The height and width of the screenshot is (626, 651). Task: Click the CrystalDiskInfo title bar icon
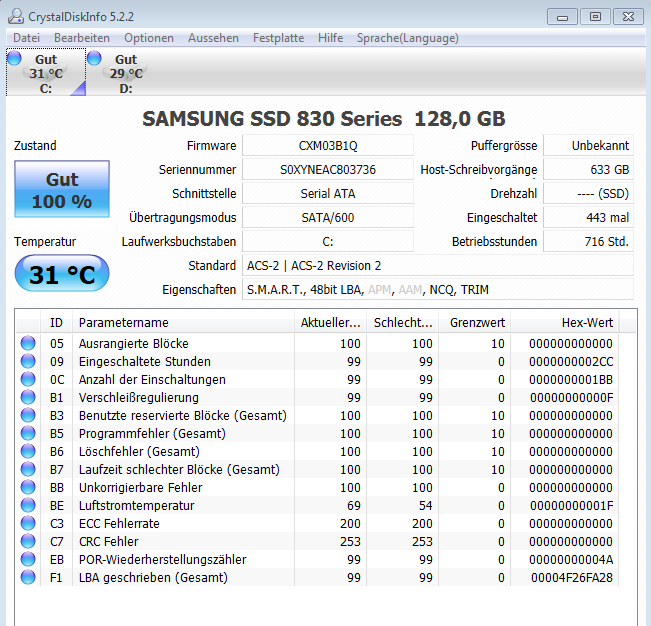pyautogui.click(x=16, y=17)
